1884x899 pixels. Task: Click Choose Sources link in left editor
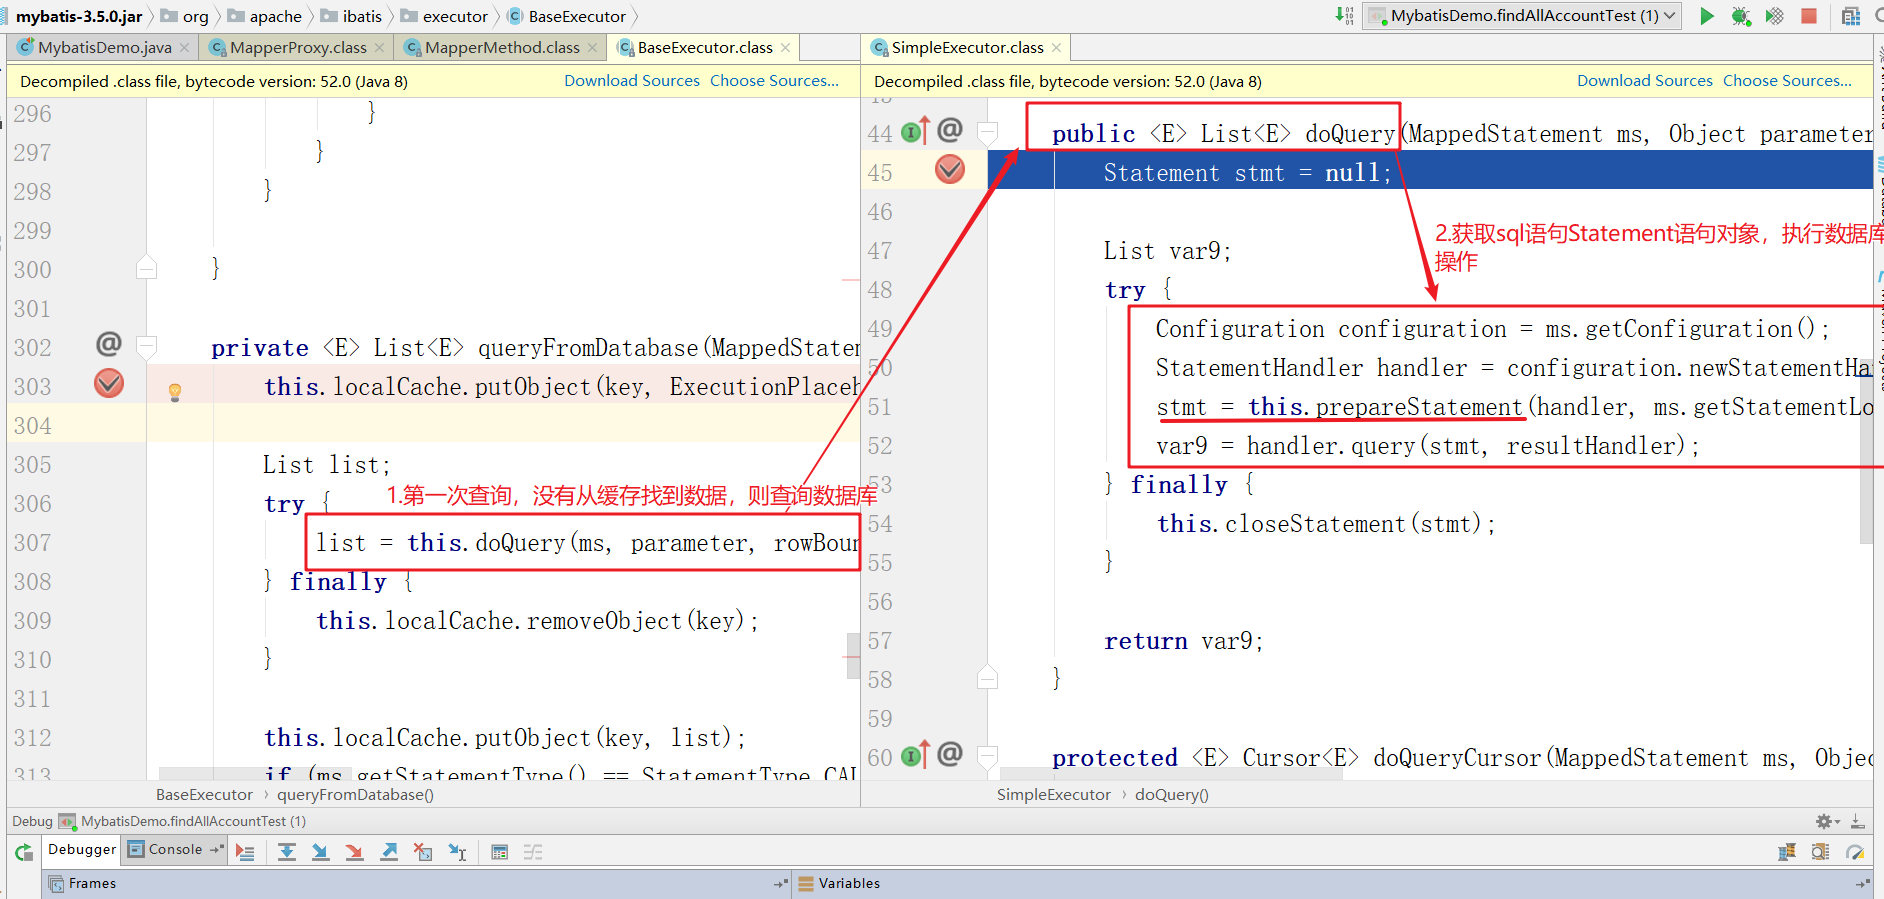click(x=774, y=81)
